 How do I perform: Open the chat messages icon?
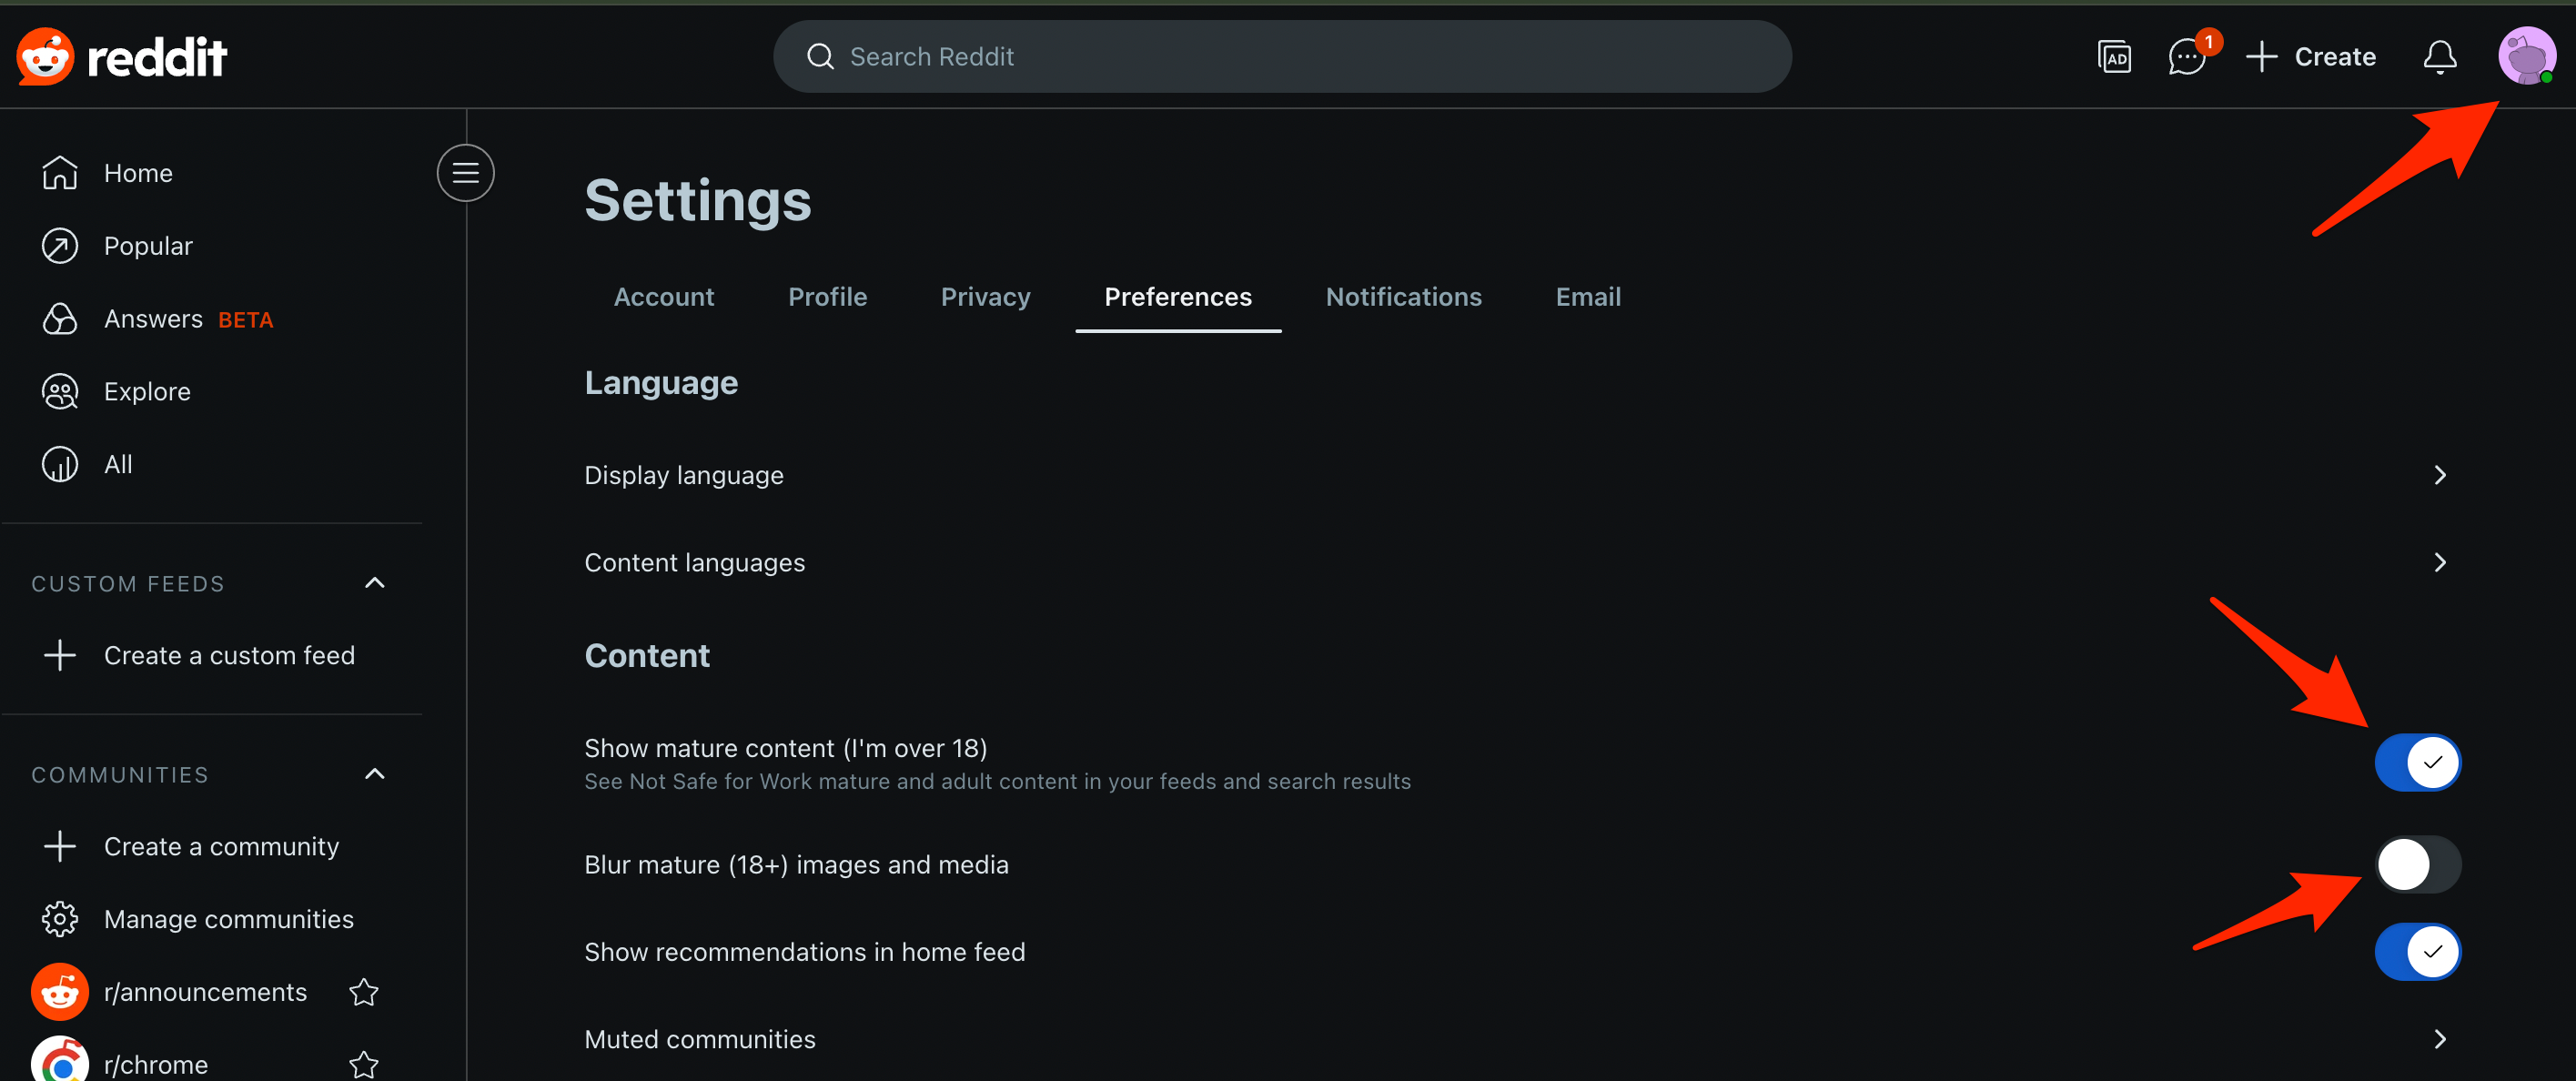click(2186, 57)
